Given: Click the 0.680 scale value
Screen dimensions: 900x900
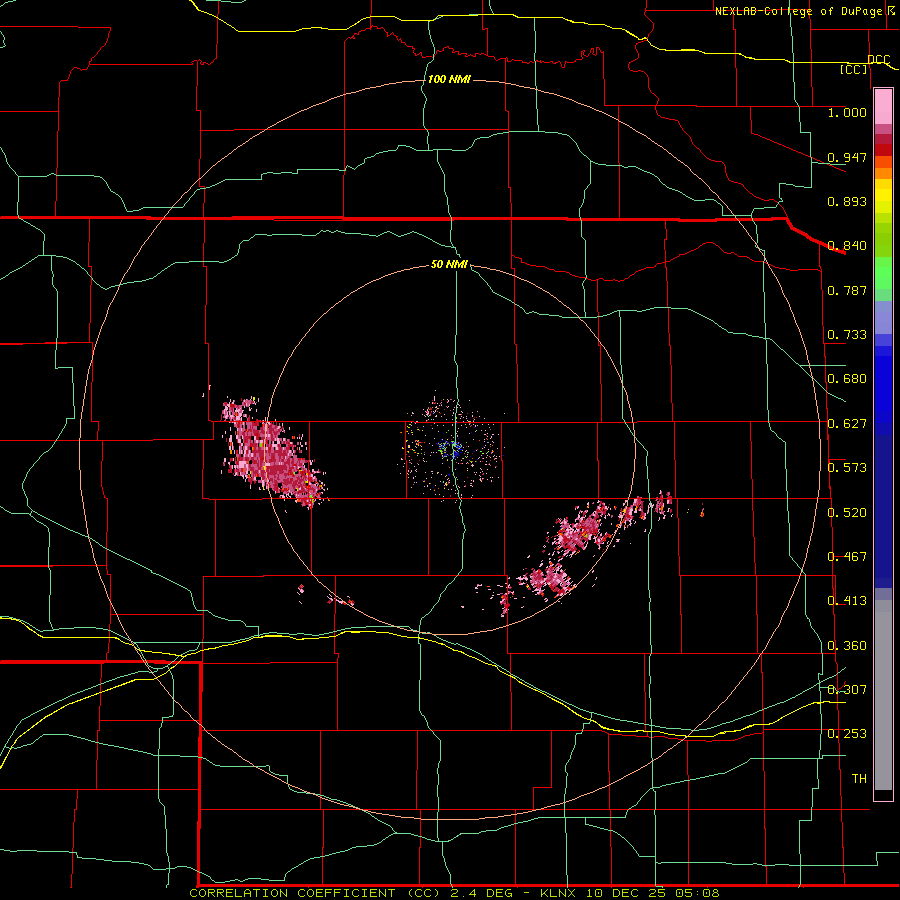Looking at the screenshot, I should (x=847, y=379).
